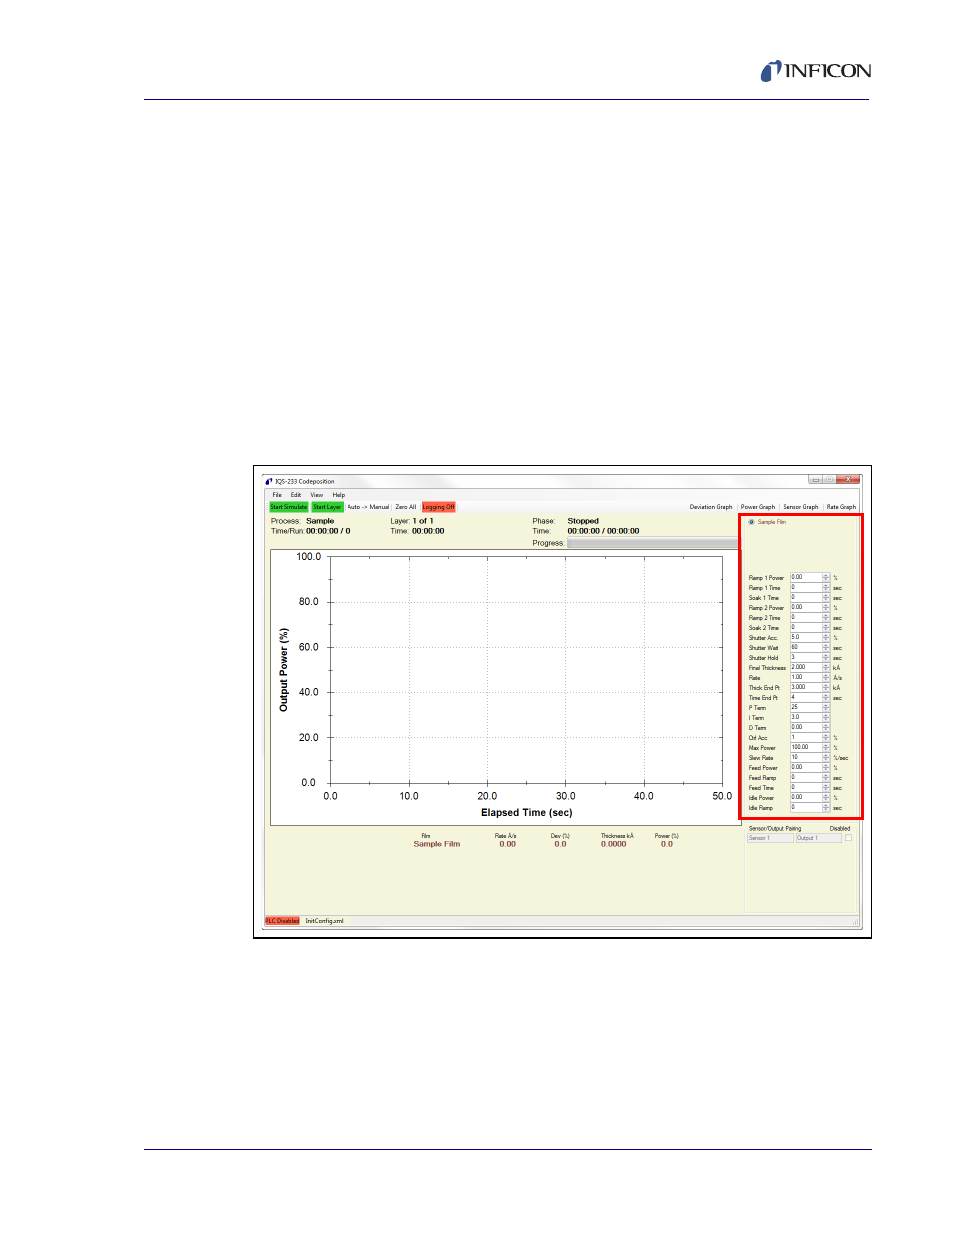Click the Final Thickness spinner arrows
Screen dimensions: 954x1235
pos(826,667)
